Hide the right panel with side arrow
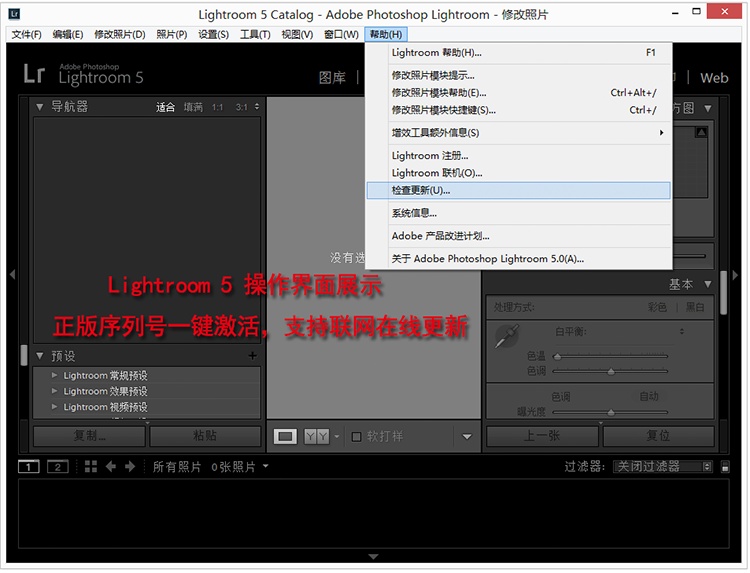750x573 pixels. tap(736, 275)
